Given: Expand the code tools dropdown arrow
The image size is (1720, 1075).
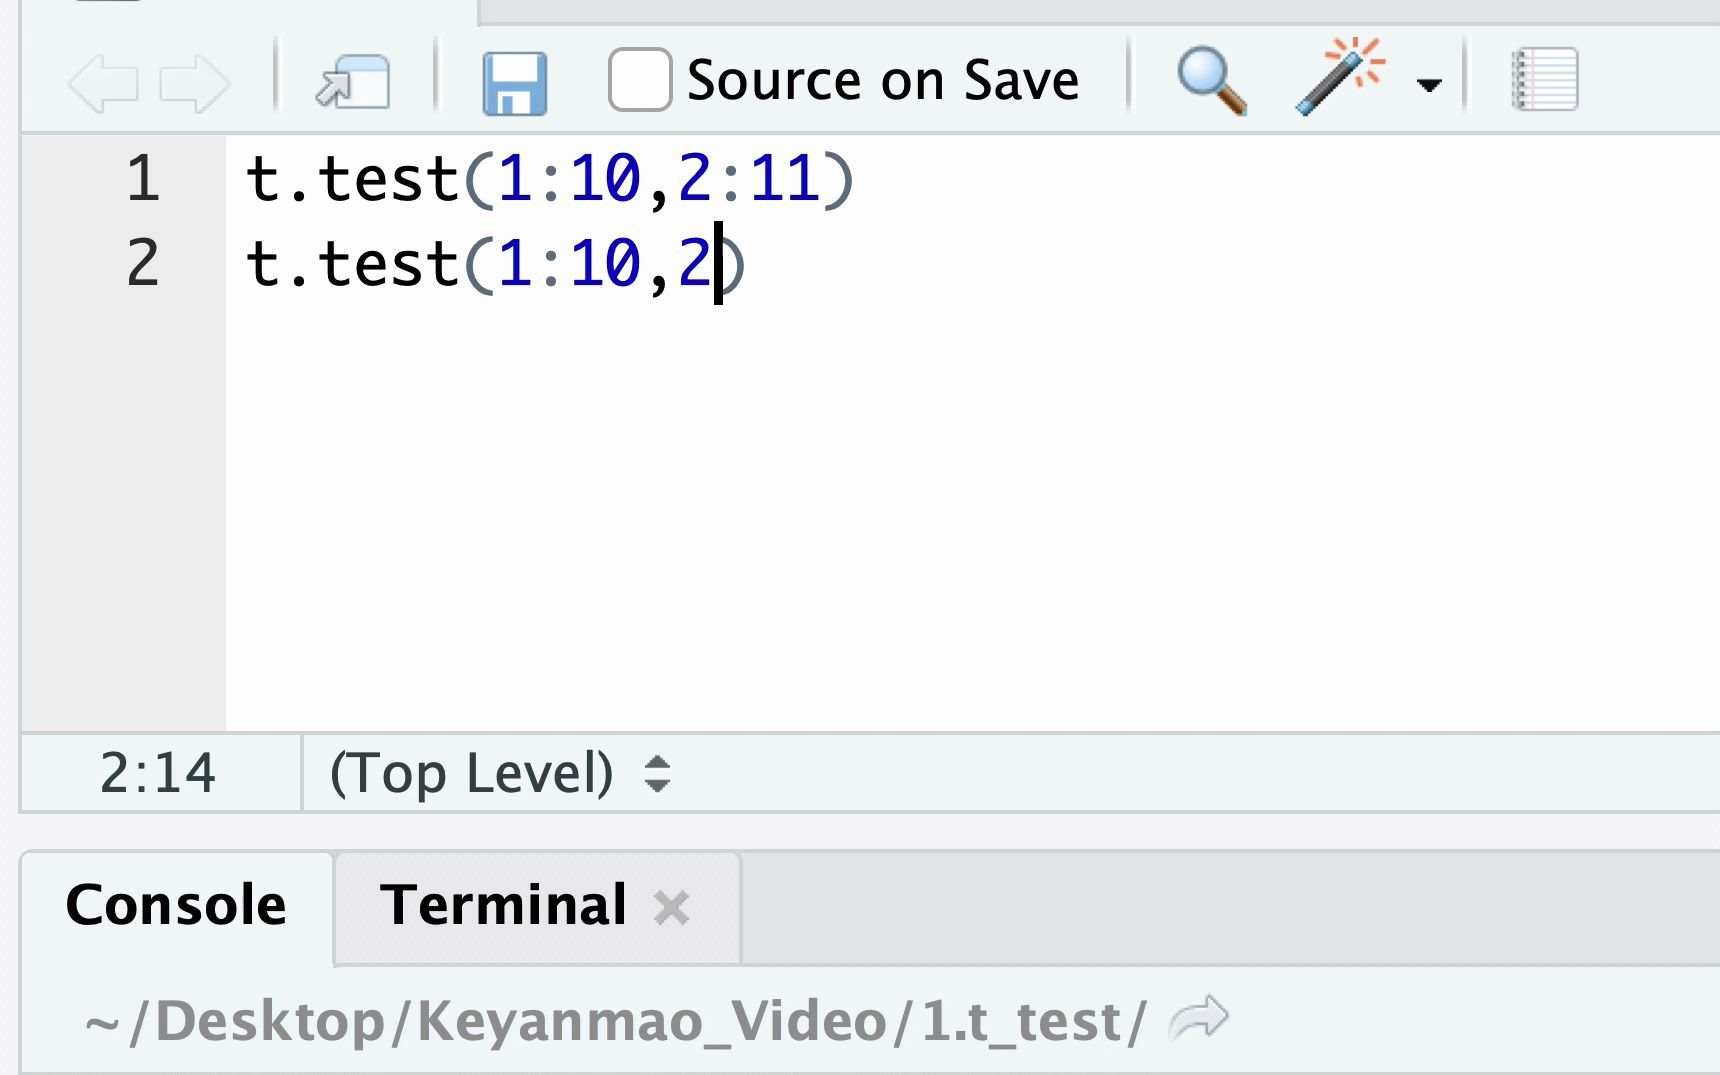Looking at the screenshot, I should click(x=1430, y=85).
